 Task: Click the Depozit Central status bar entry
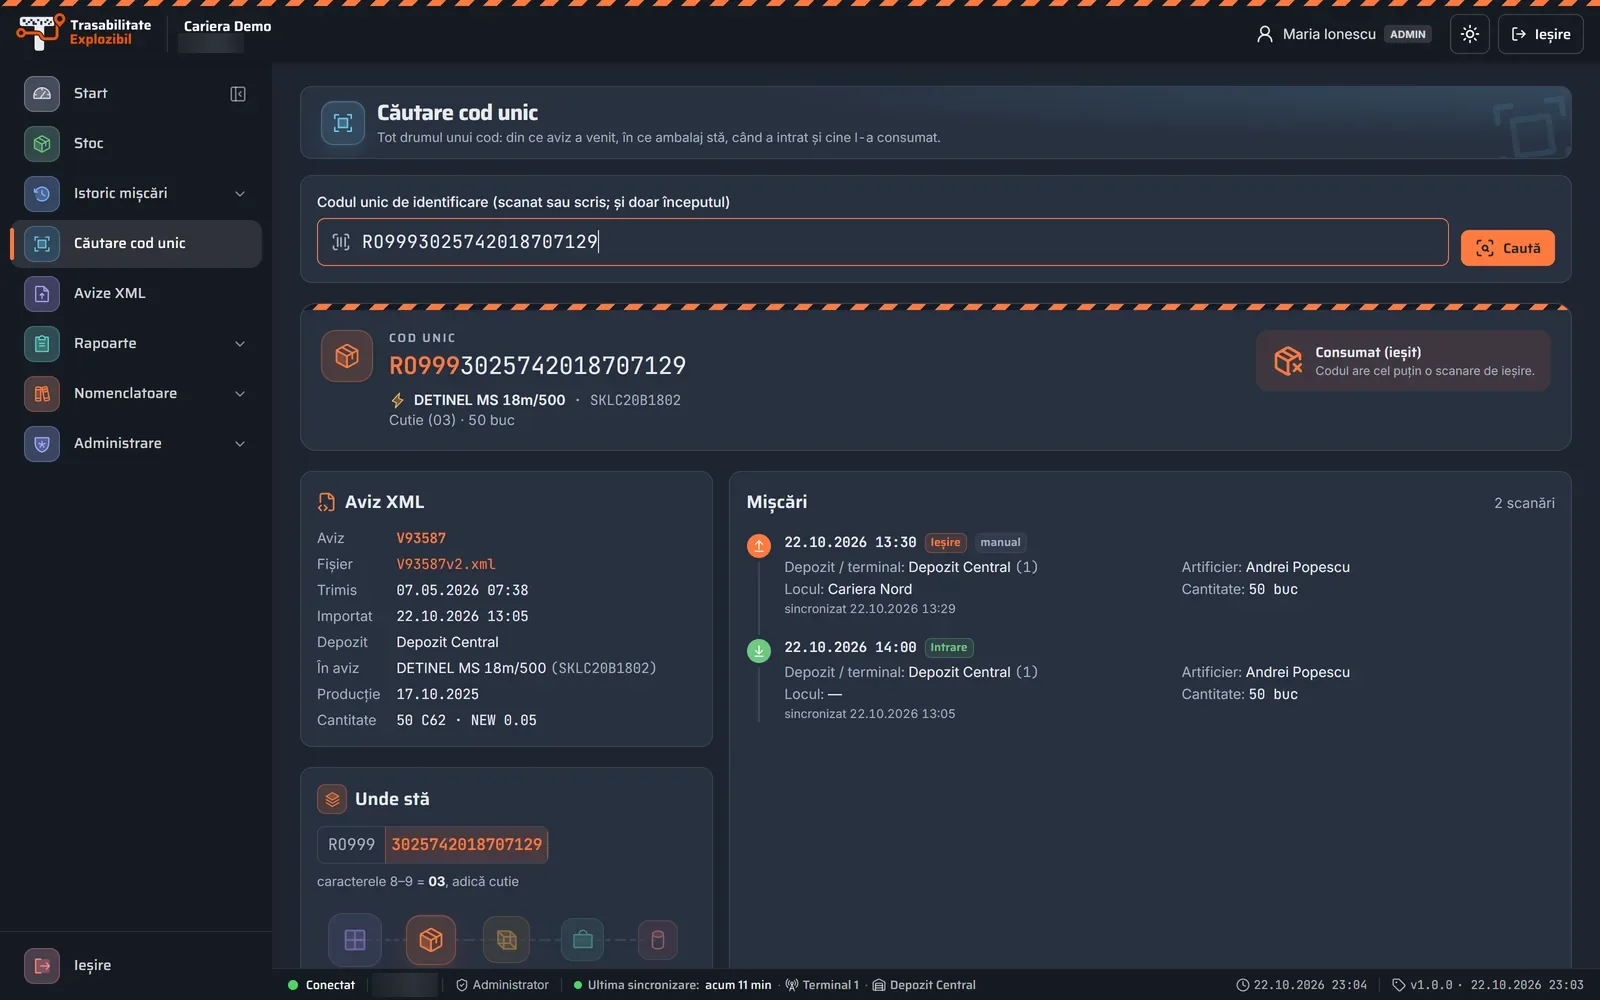[924, 985]
